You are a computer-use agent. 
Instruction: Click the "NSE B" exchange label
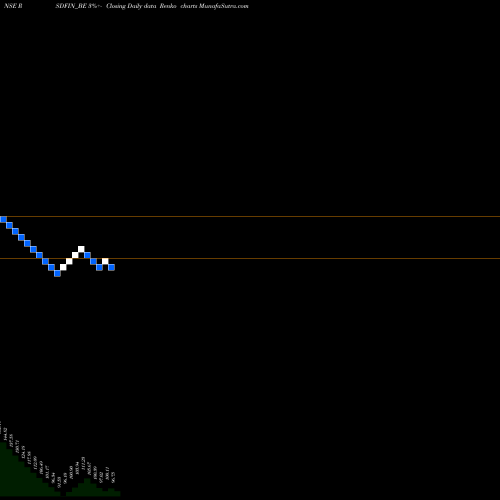coord(13,6)
